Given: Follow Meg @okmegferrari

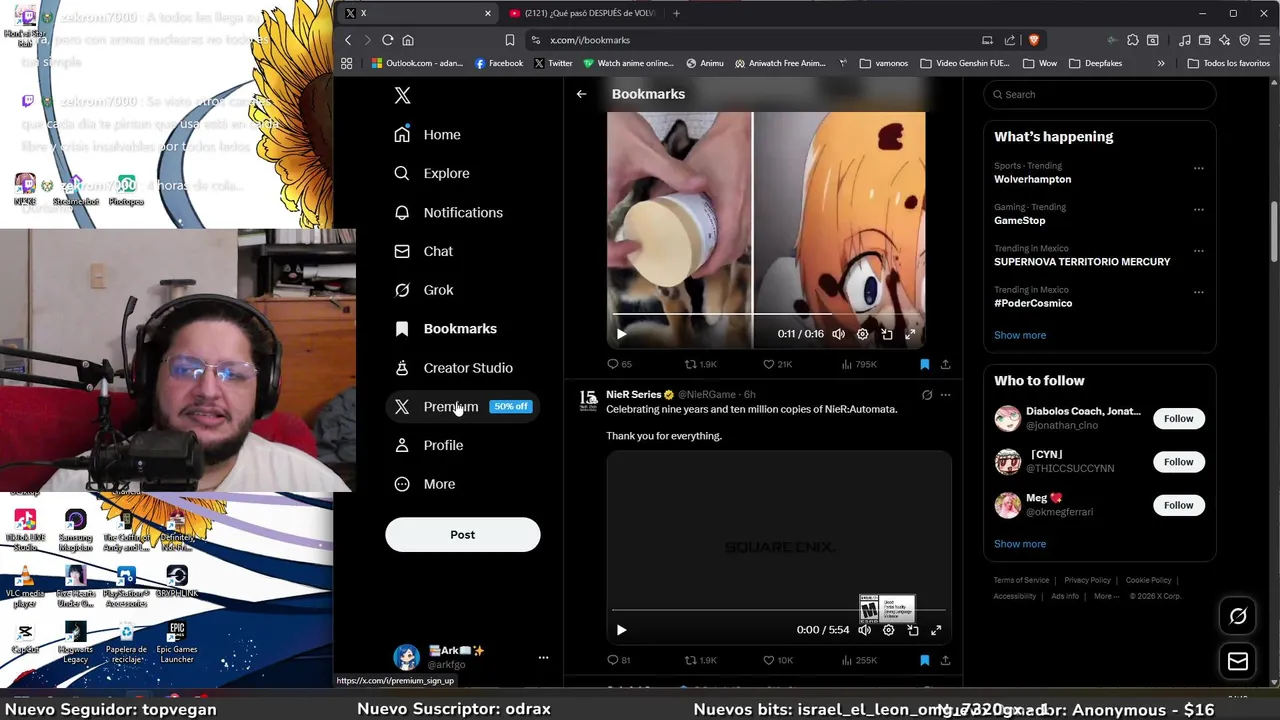Looking at the screenshot, I should coord(1178,505).
